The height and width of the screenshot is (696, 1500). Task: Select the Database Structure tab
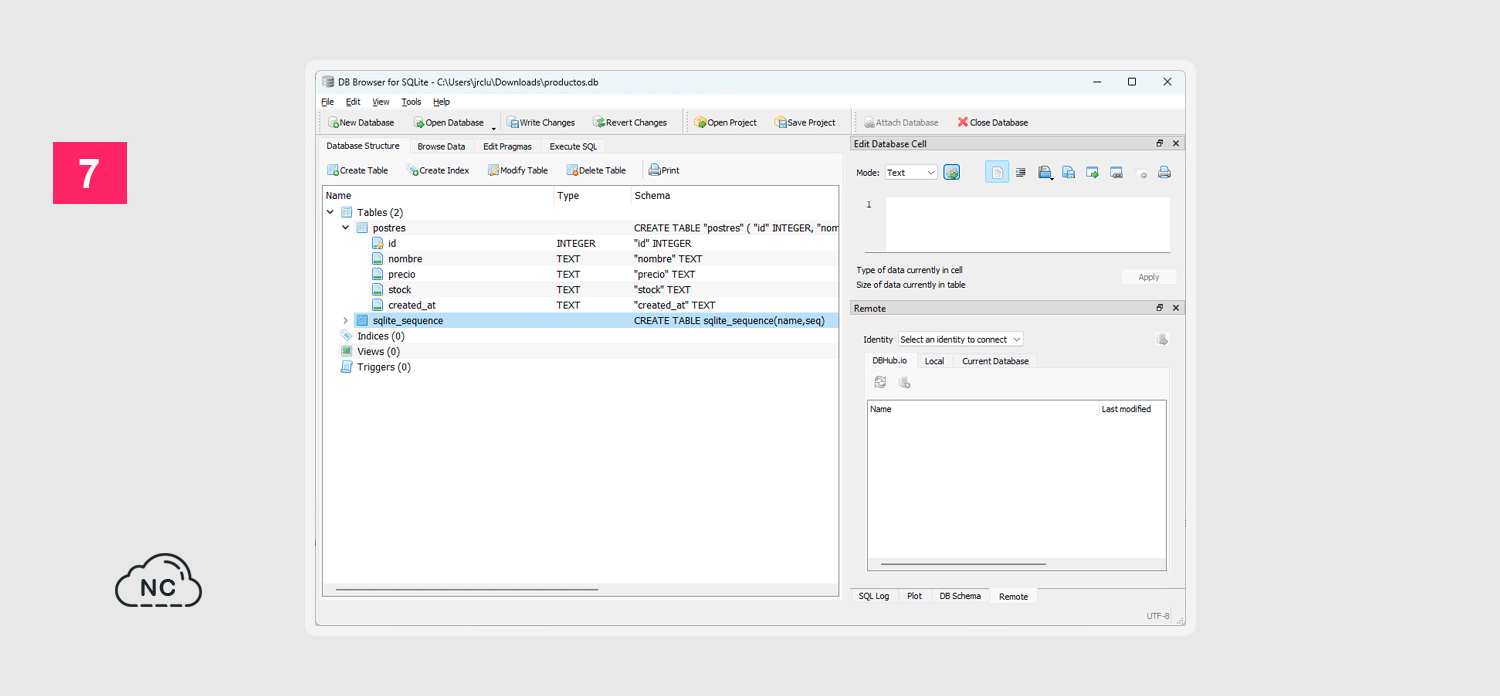(363, 146)
